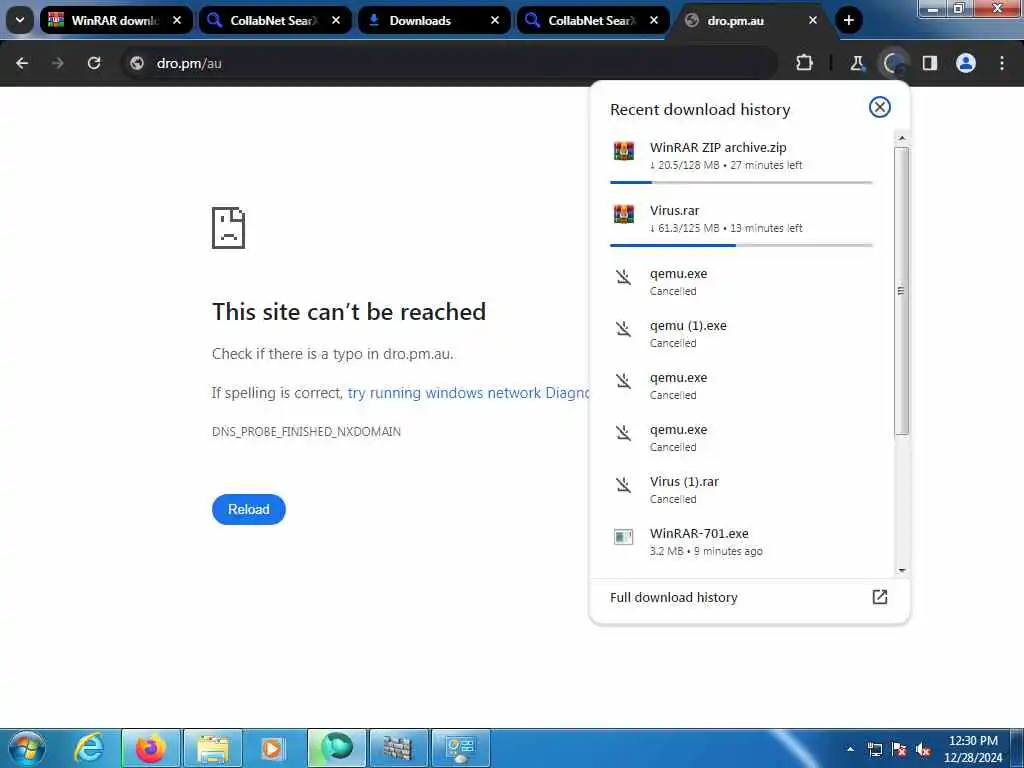This screenshot has height=768, width=1024.
Task: Click the blue Reload button
Action: [x=248, y=509]
